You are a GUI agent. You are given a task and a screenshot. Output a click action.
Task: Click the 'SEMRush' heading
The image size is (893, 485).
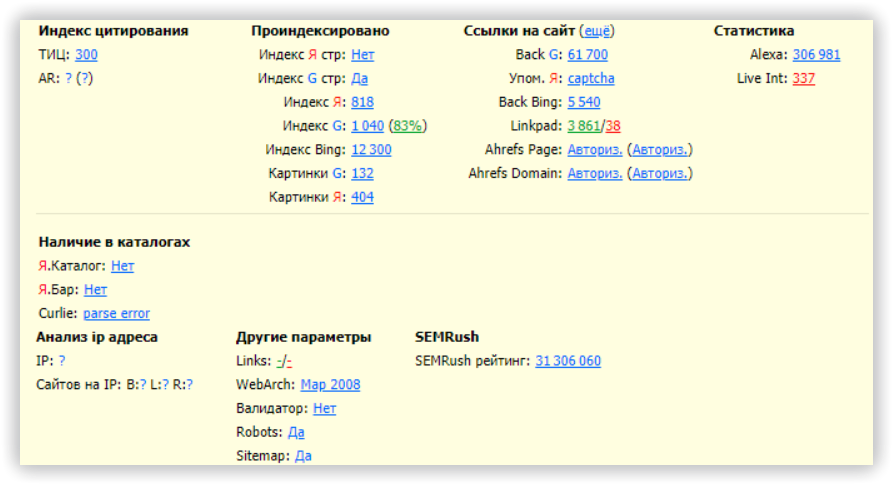(x=447, y=338)
